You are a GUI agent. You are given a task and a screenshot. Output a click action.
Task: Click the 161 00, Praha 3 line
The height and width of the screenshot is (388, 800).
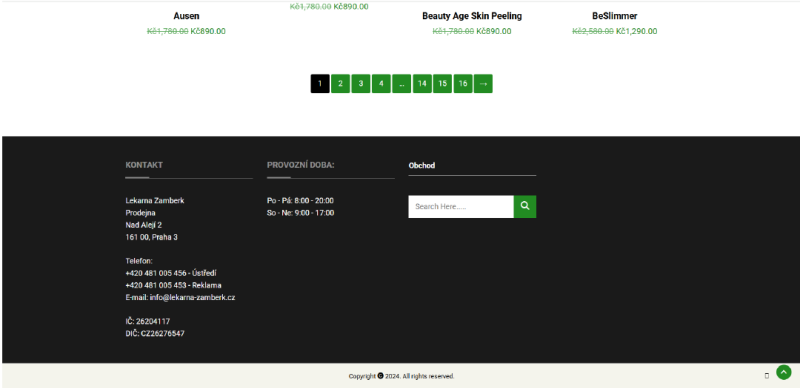tap(152, 237)
